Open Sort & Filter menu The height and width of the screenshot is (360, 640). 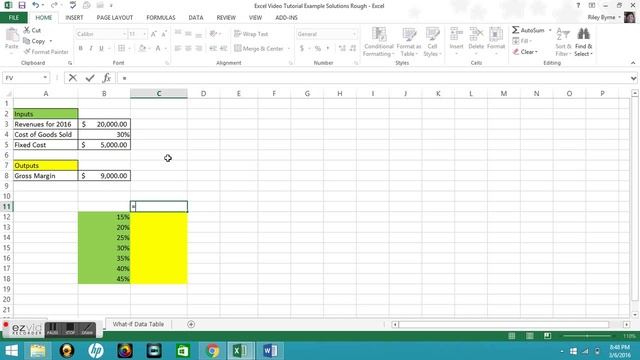coord(563,42)
